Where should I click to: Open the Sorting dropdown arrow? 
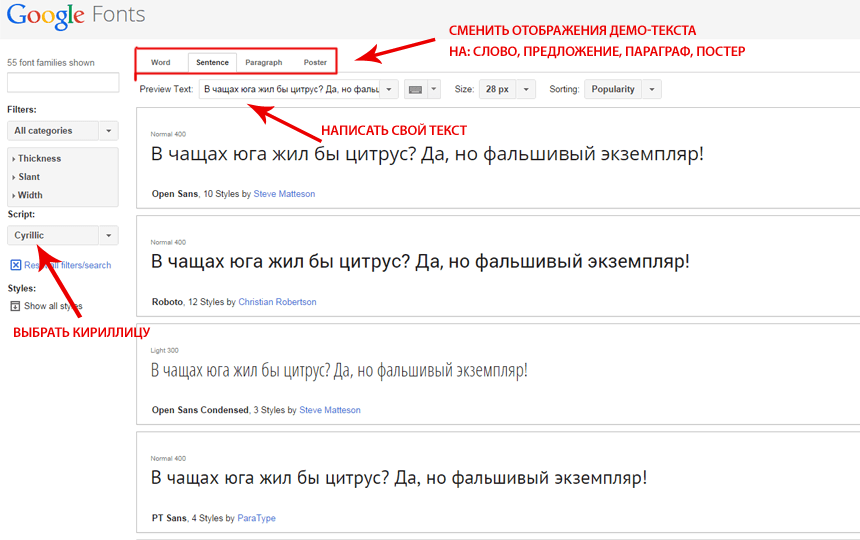tap(652, 89)
